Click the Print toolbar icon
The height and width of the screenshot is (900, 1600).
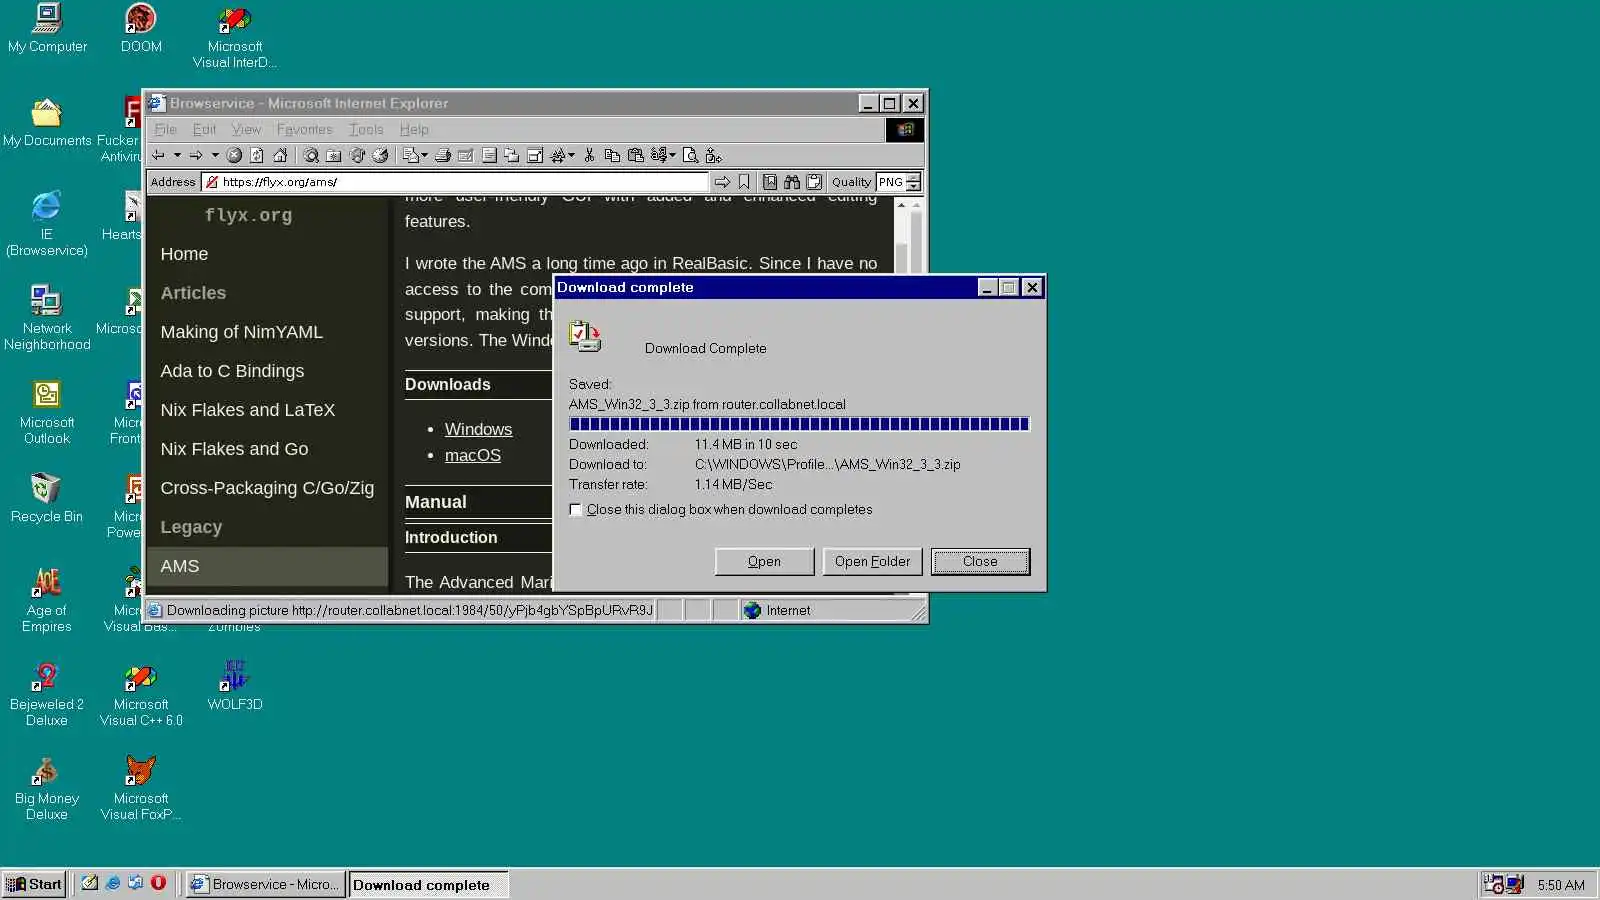pos(443,155)
